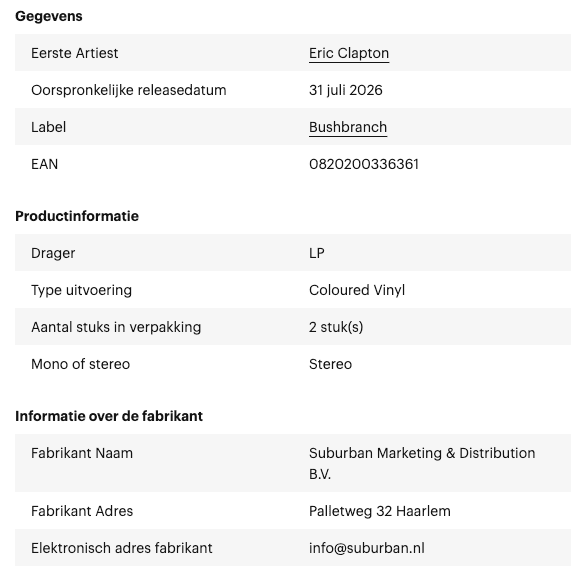Click the Informatie over de fabrikant heading

point(109,416)
